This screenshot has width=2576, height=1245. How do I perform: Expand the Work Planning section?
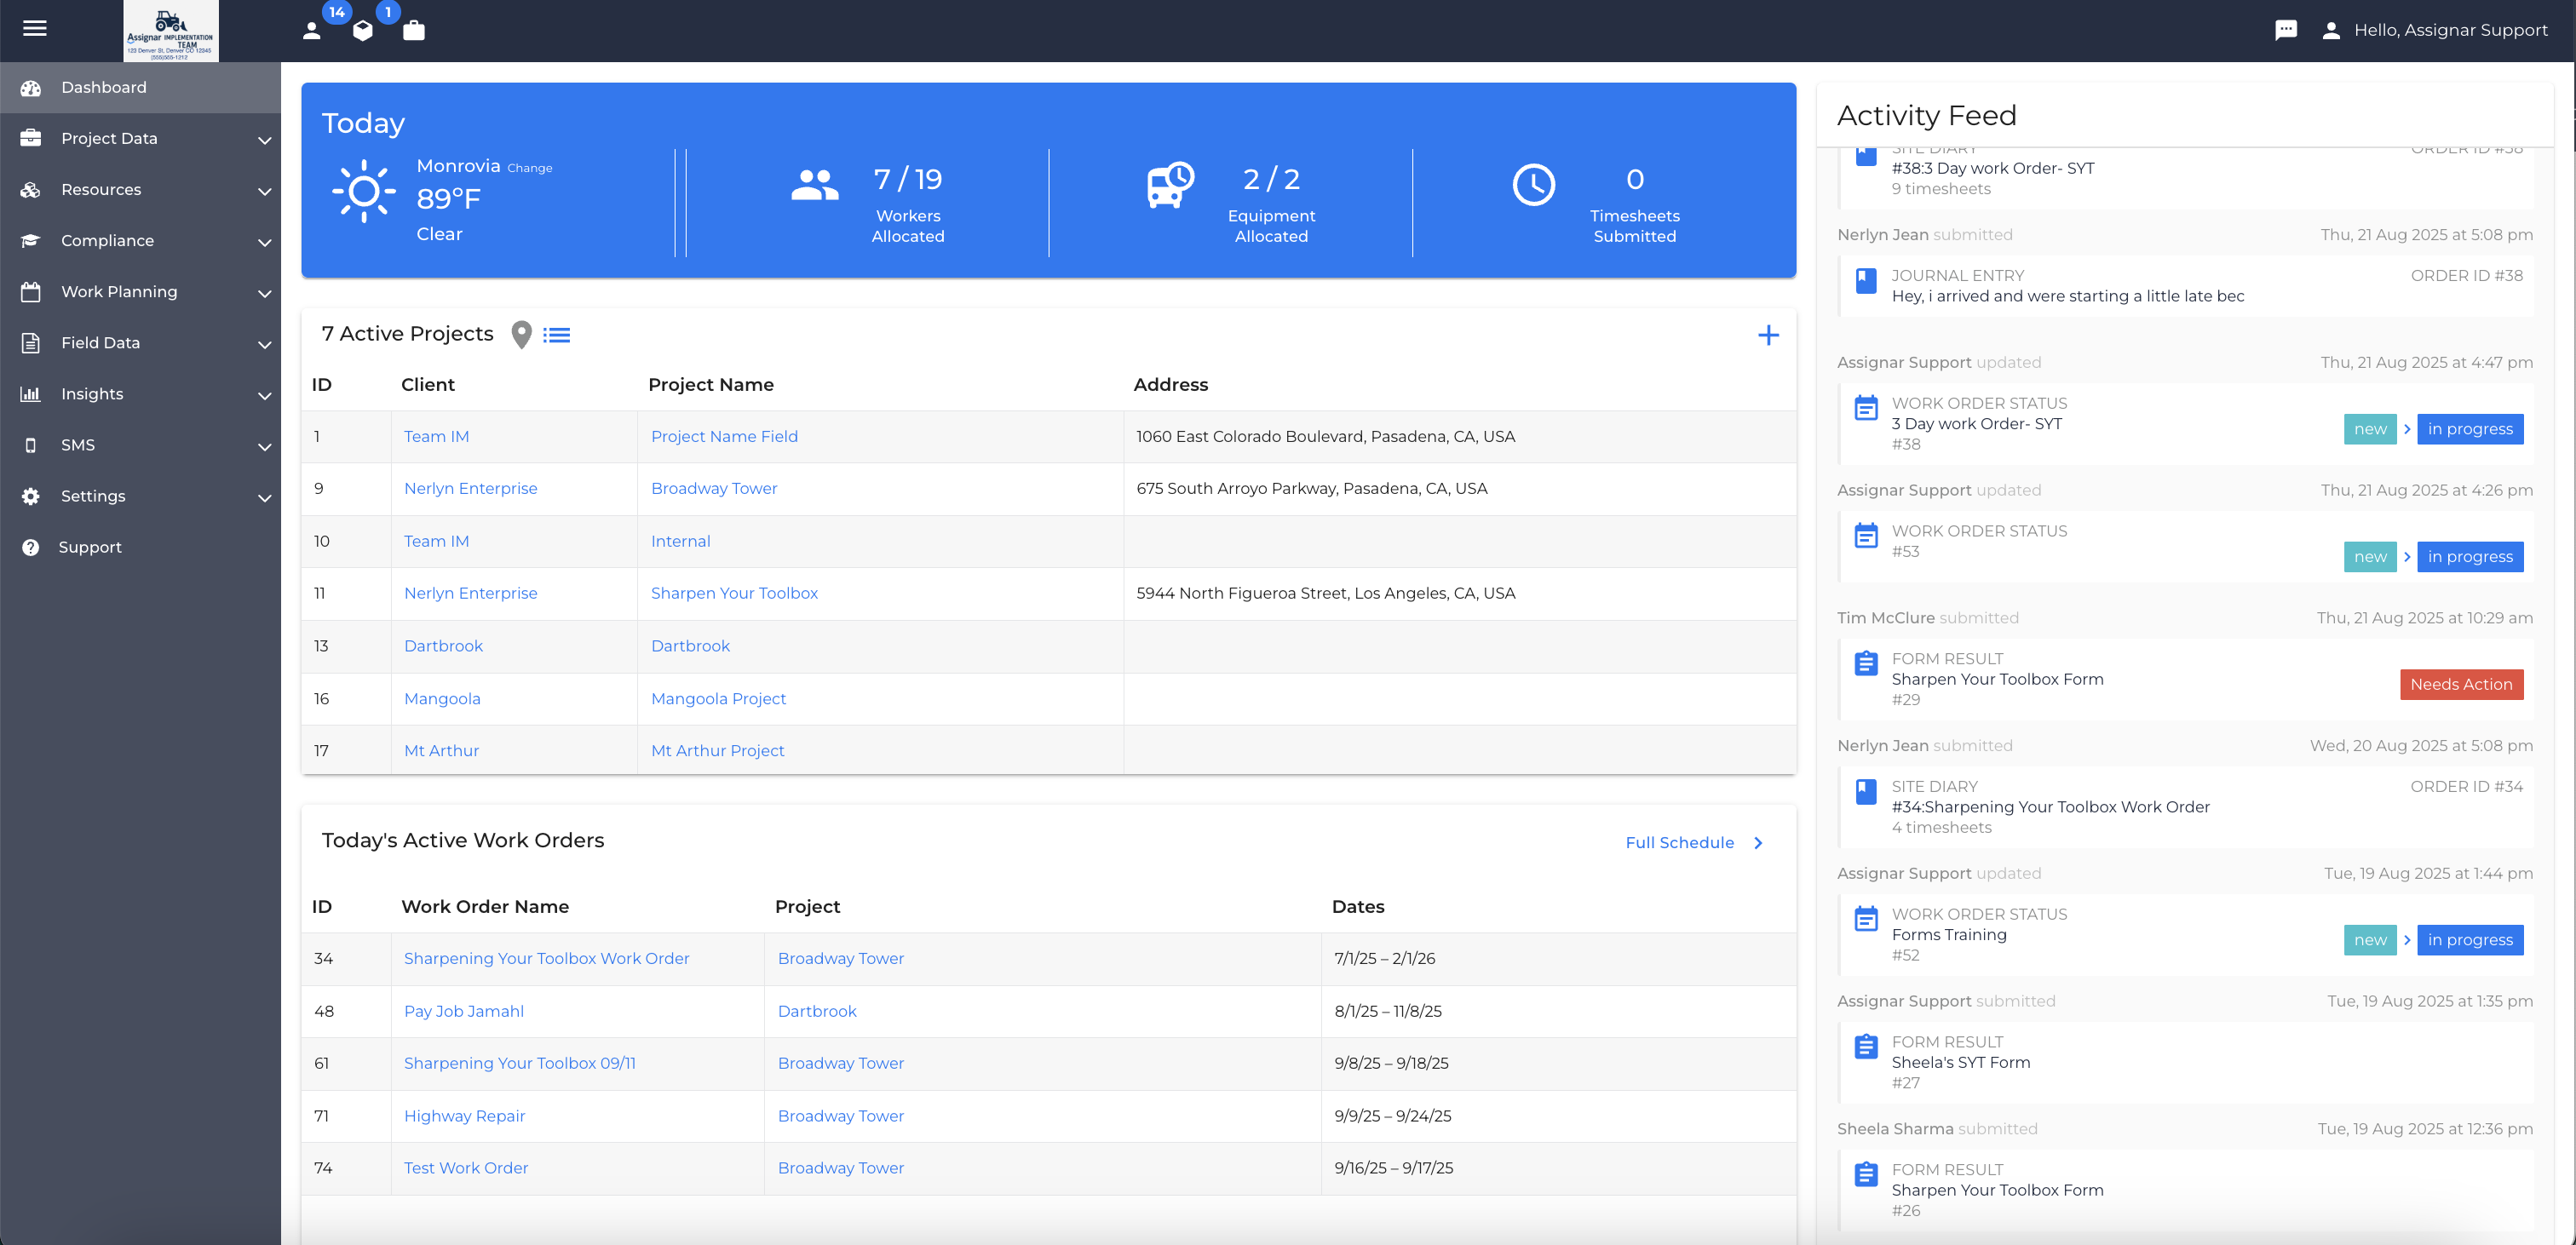[x=118, y=291]
